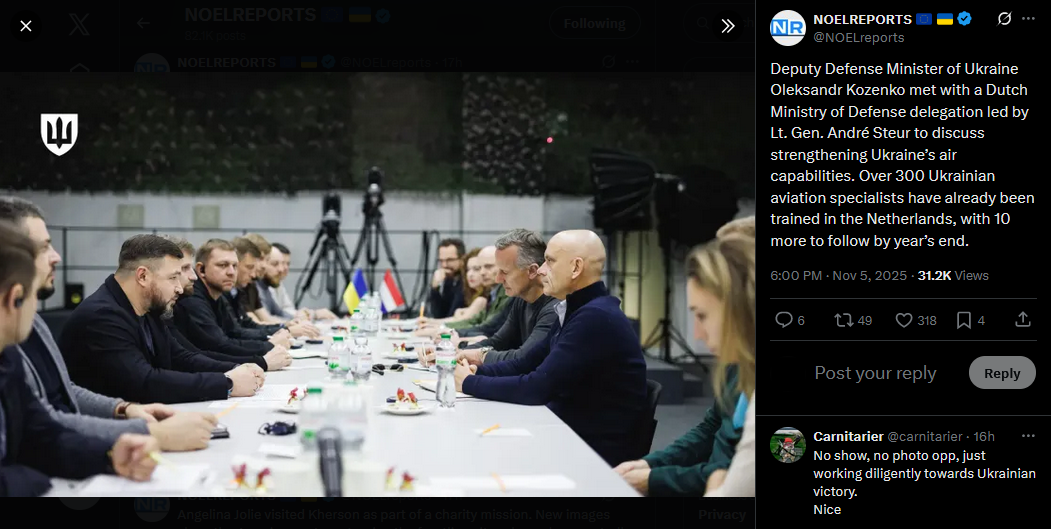The image size is (1051, 529).
Task: Click the blue verified badge icon
Action: (x=964, y=19)
